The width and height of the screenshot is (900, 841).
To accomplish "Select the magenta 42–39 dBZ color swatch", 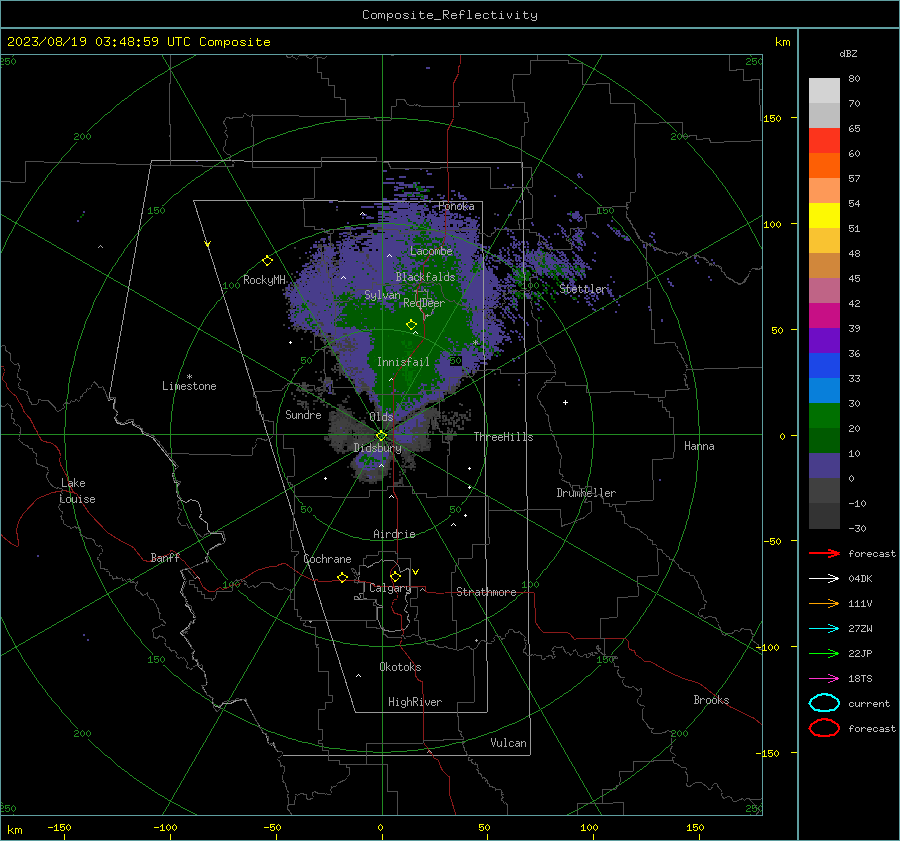I will [824, 316].
